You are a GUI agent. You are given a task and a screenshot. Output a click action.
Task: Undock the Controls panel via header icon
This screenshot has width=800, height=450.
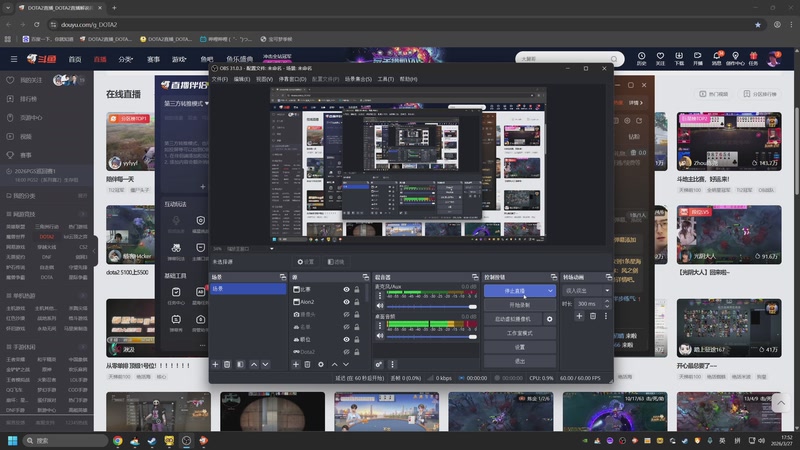point(554,277)
